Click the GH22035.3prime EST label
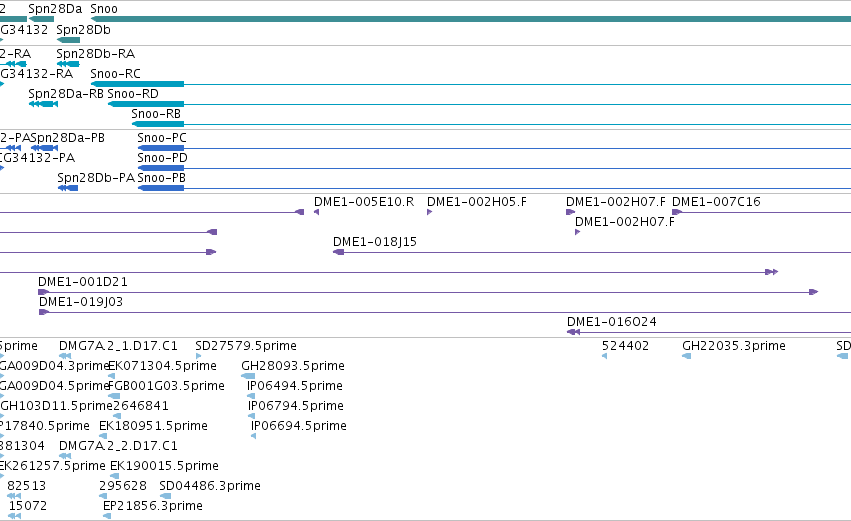This screenshot has width=851, height=521. click(734, 346)
